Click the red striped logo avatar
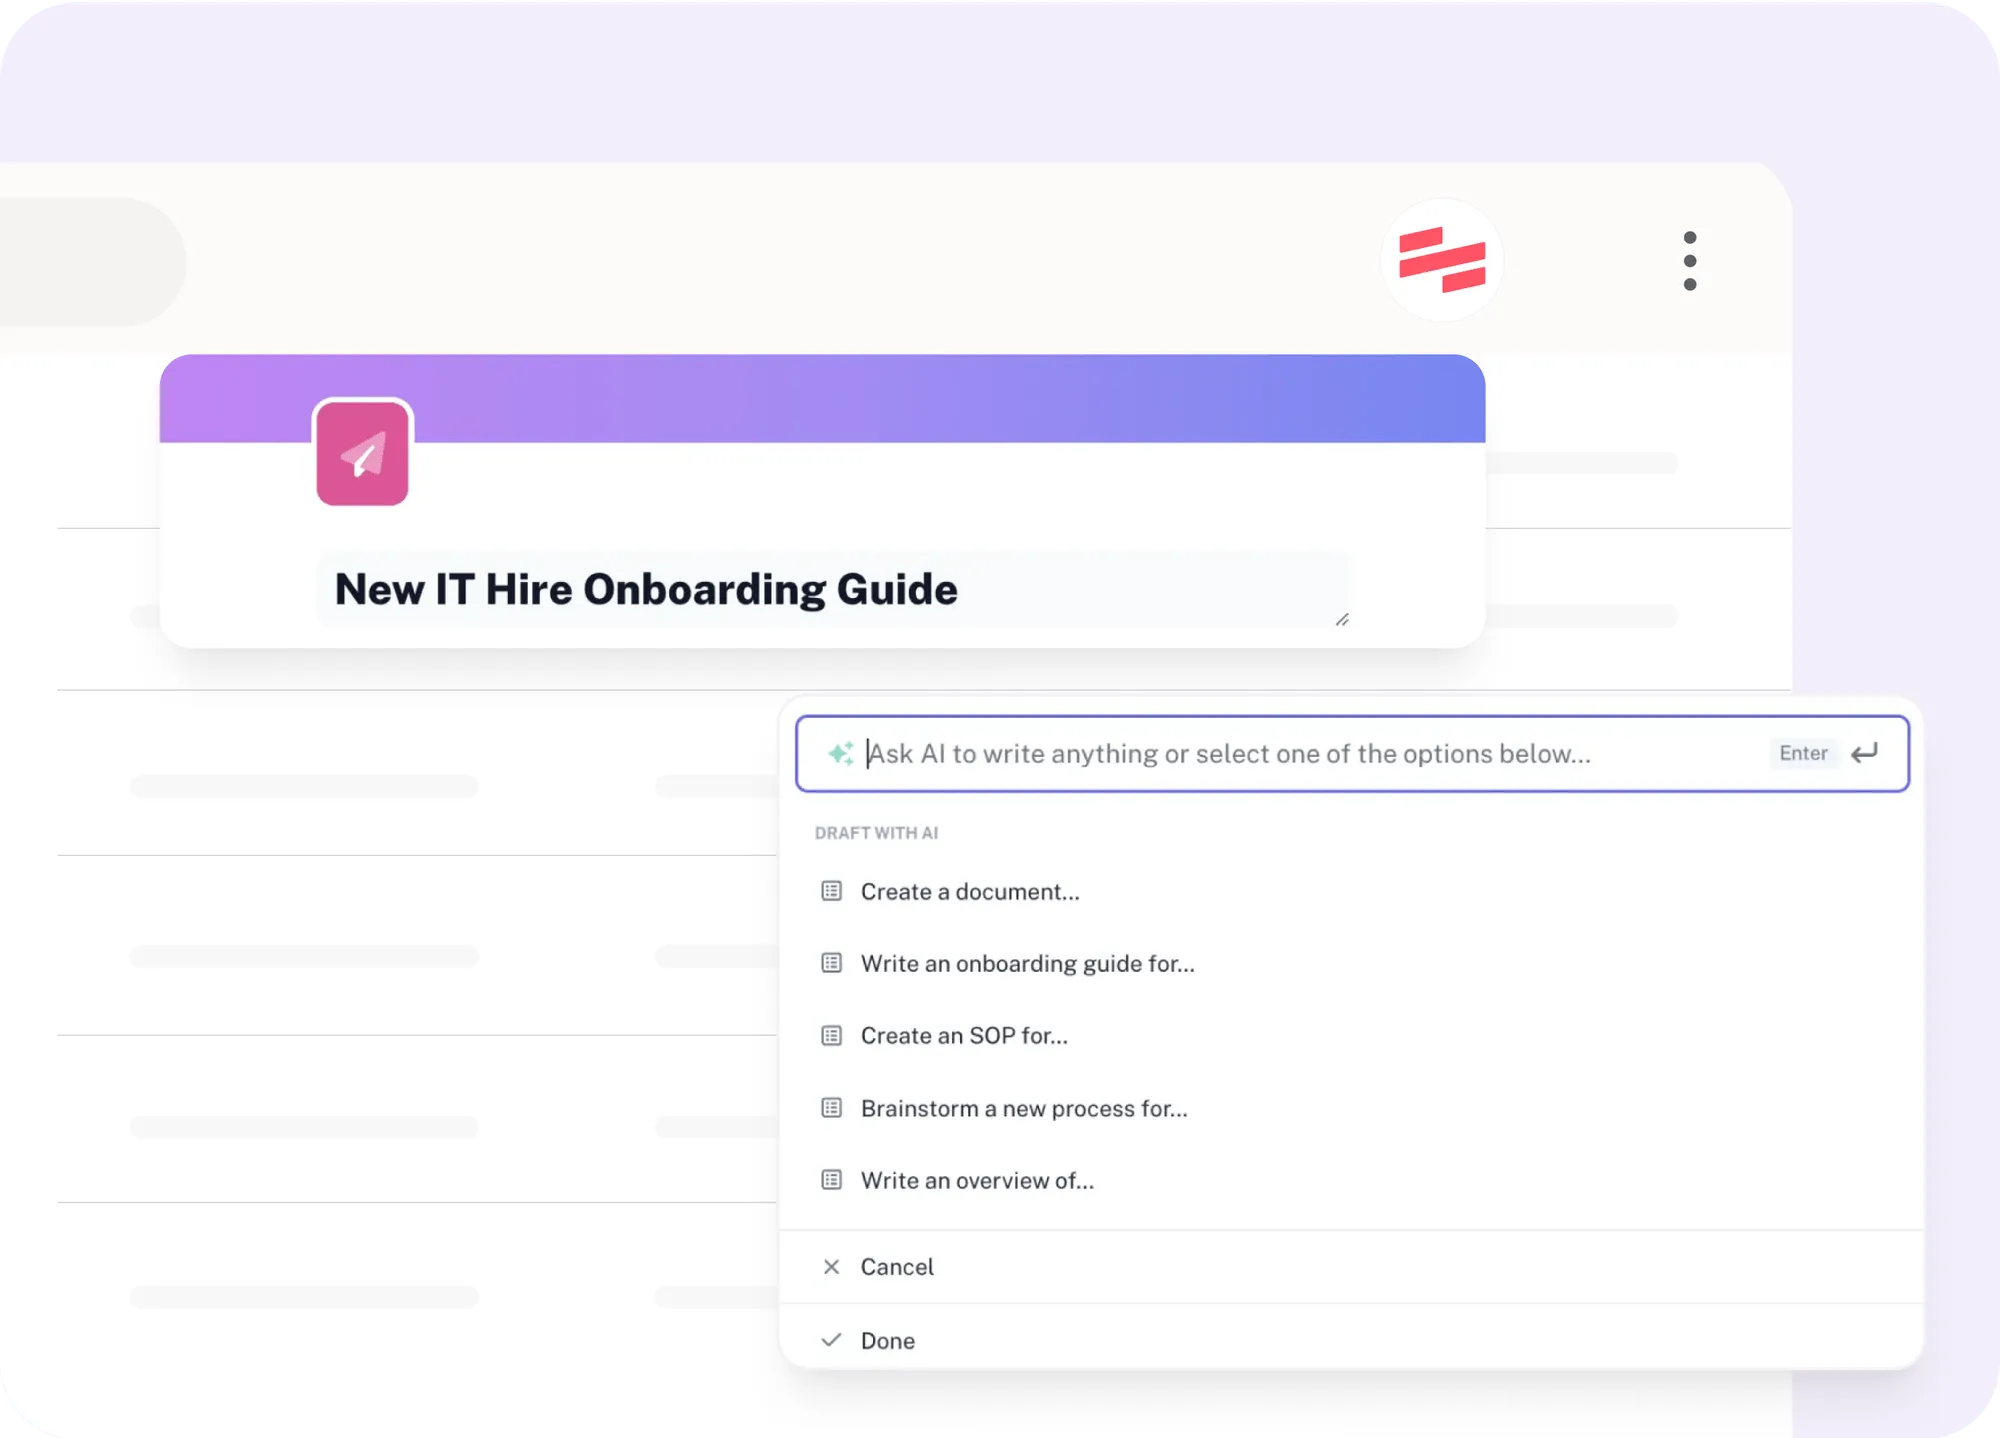Screen dimensions: 2000x1438 (1442, 260)
